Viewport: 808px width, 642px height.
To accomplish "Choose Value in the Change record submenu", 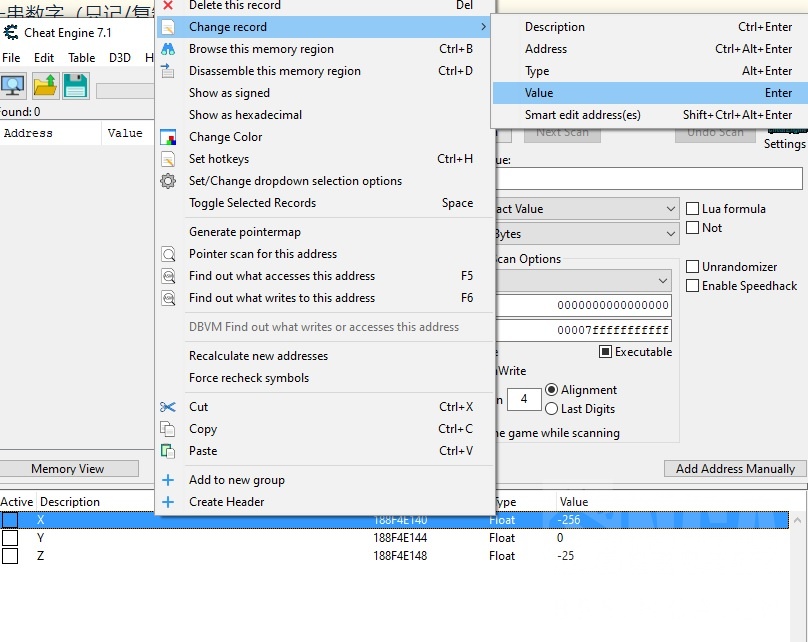I will [650, 93].
